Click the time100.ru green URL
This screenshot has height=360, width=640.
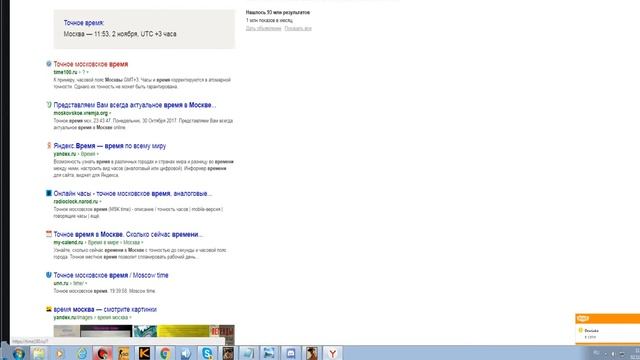click(65, 72)
